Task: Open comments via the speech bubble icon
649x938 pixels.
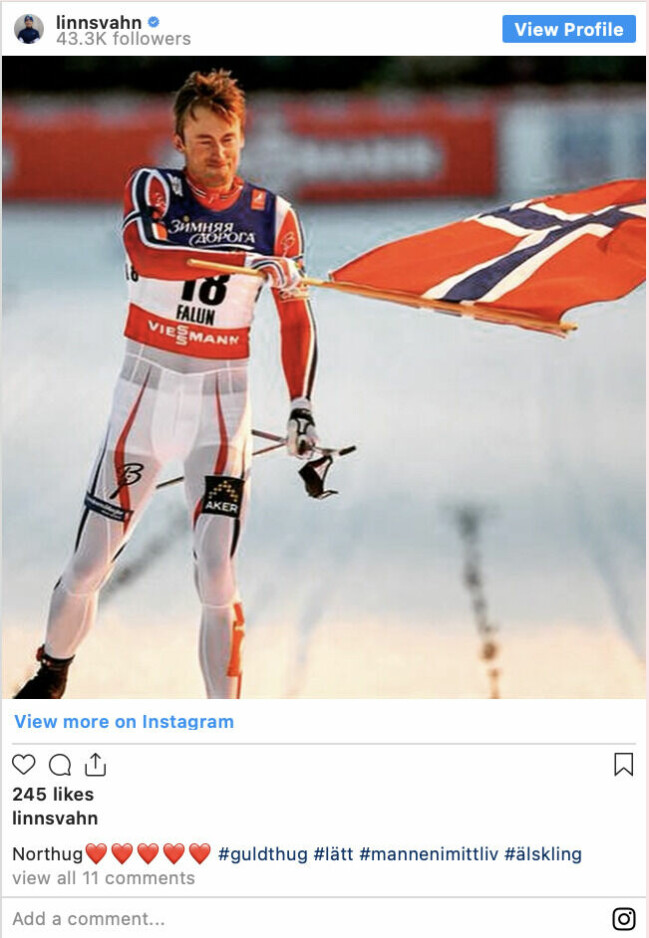Action: 60,765
